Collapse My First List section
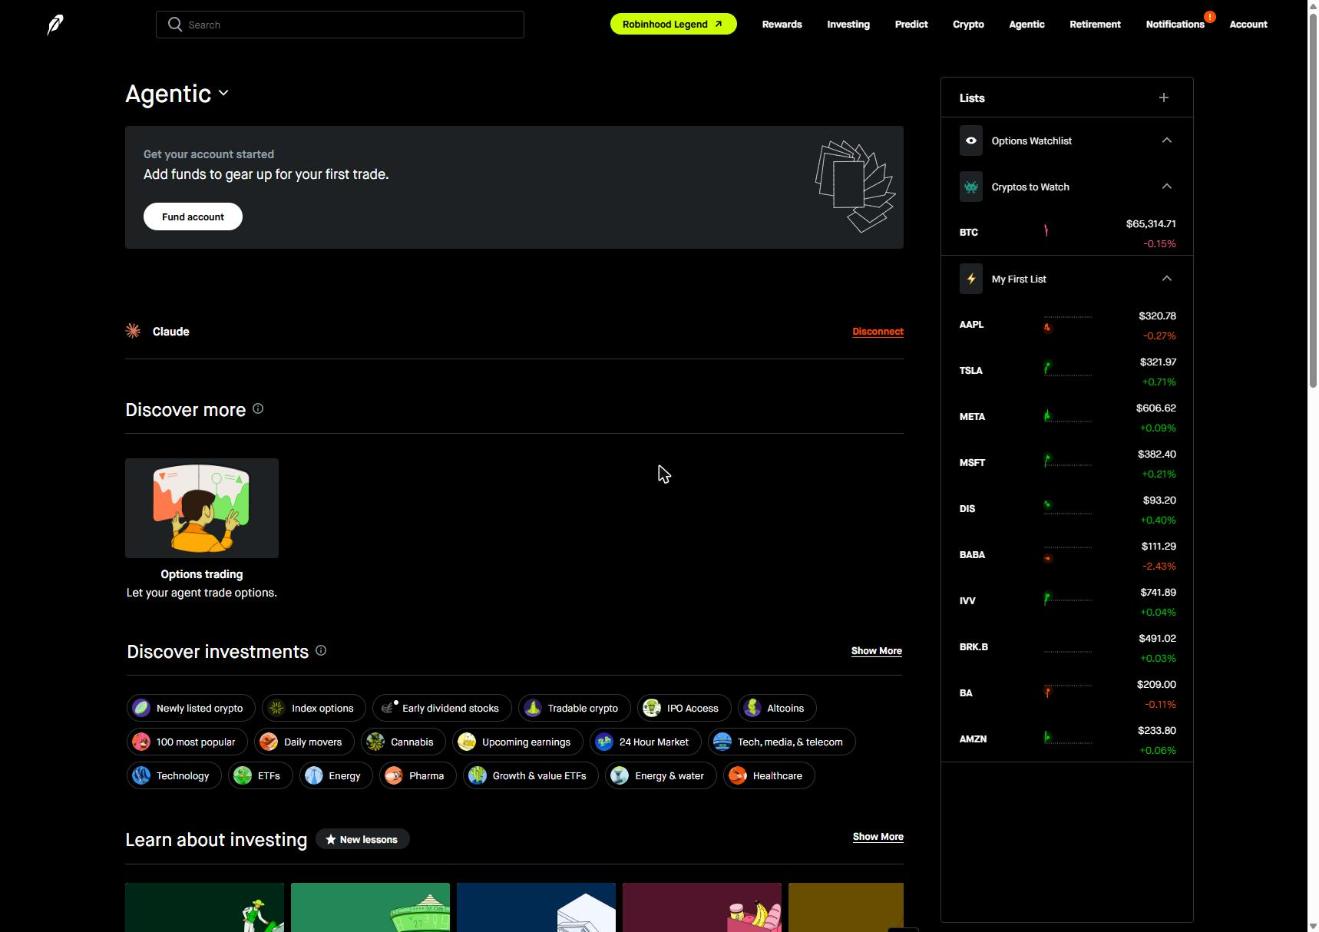This screenshot has height=932, width=1319. click(x=1167, y=279)
